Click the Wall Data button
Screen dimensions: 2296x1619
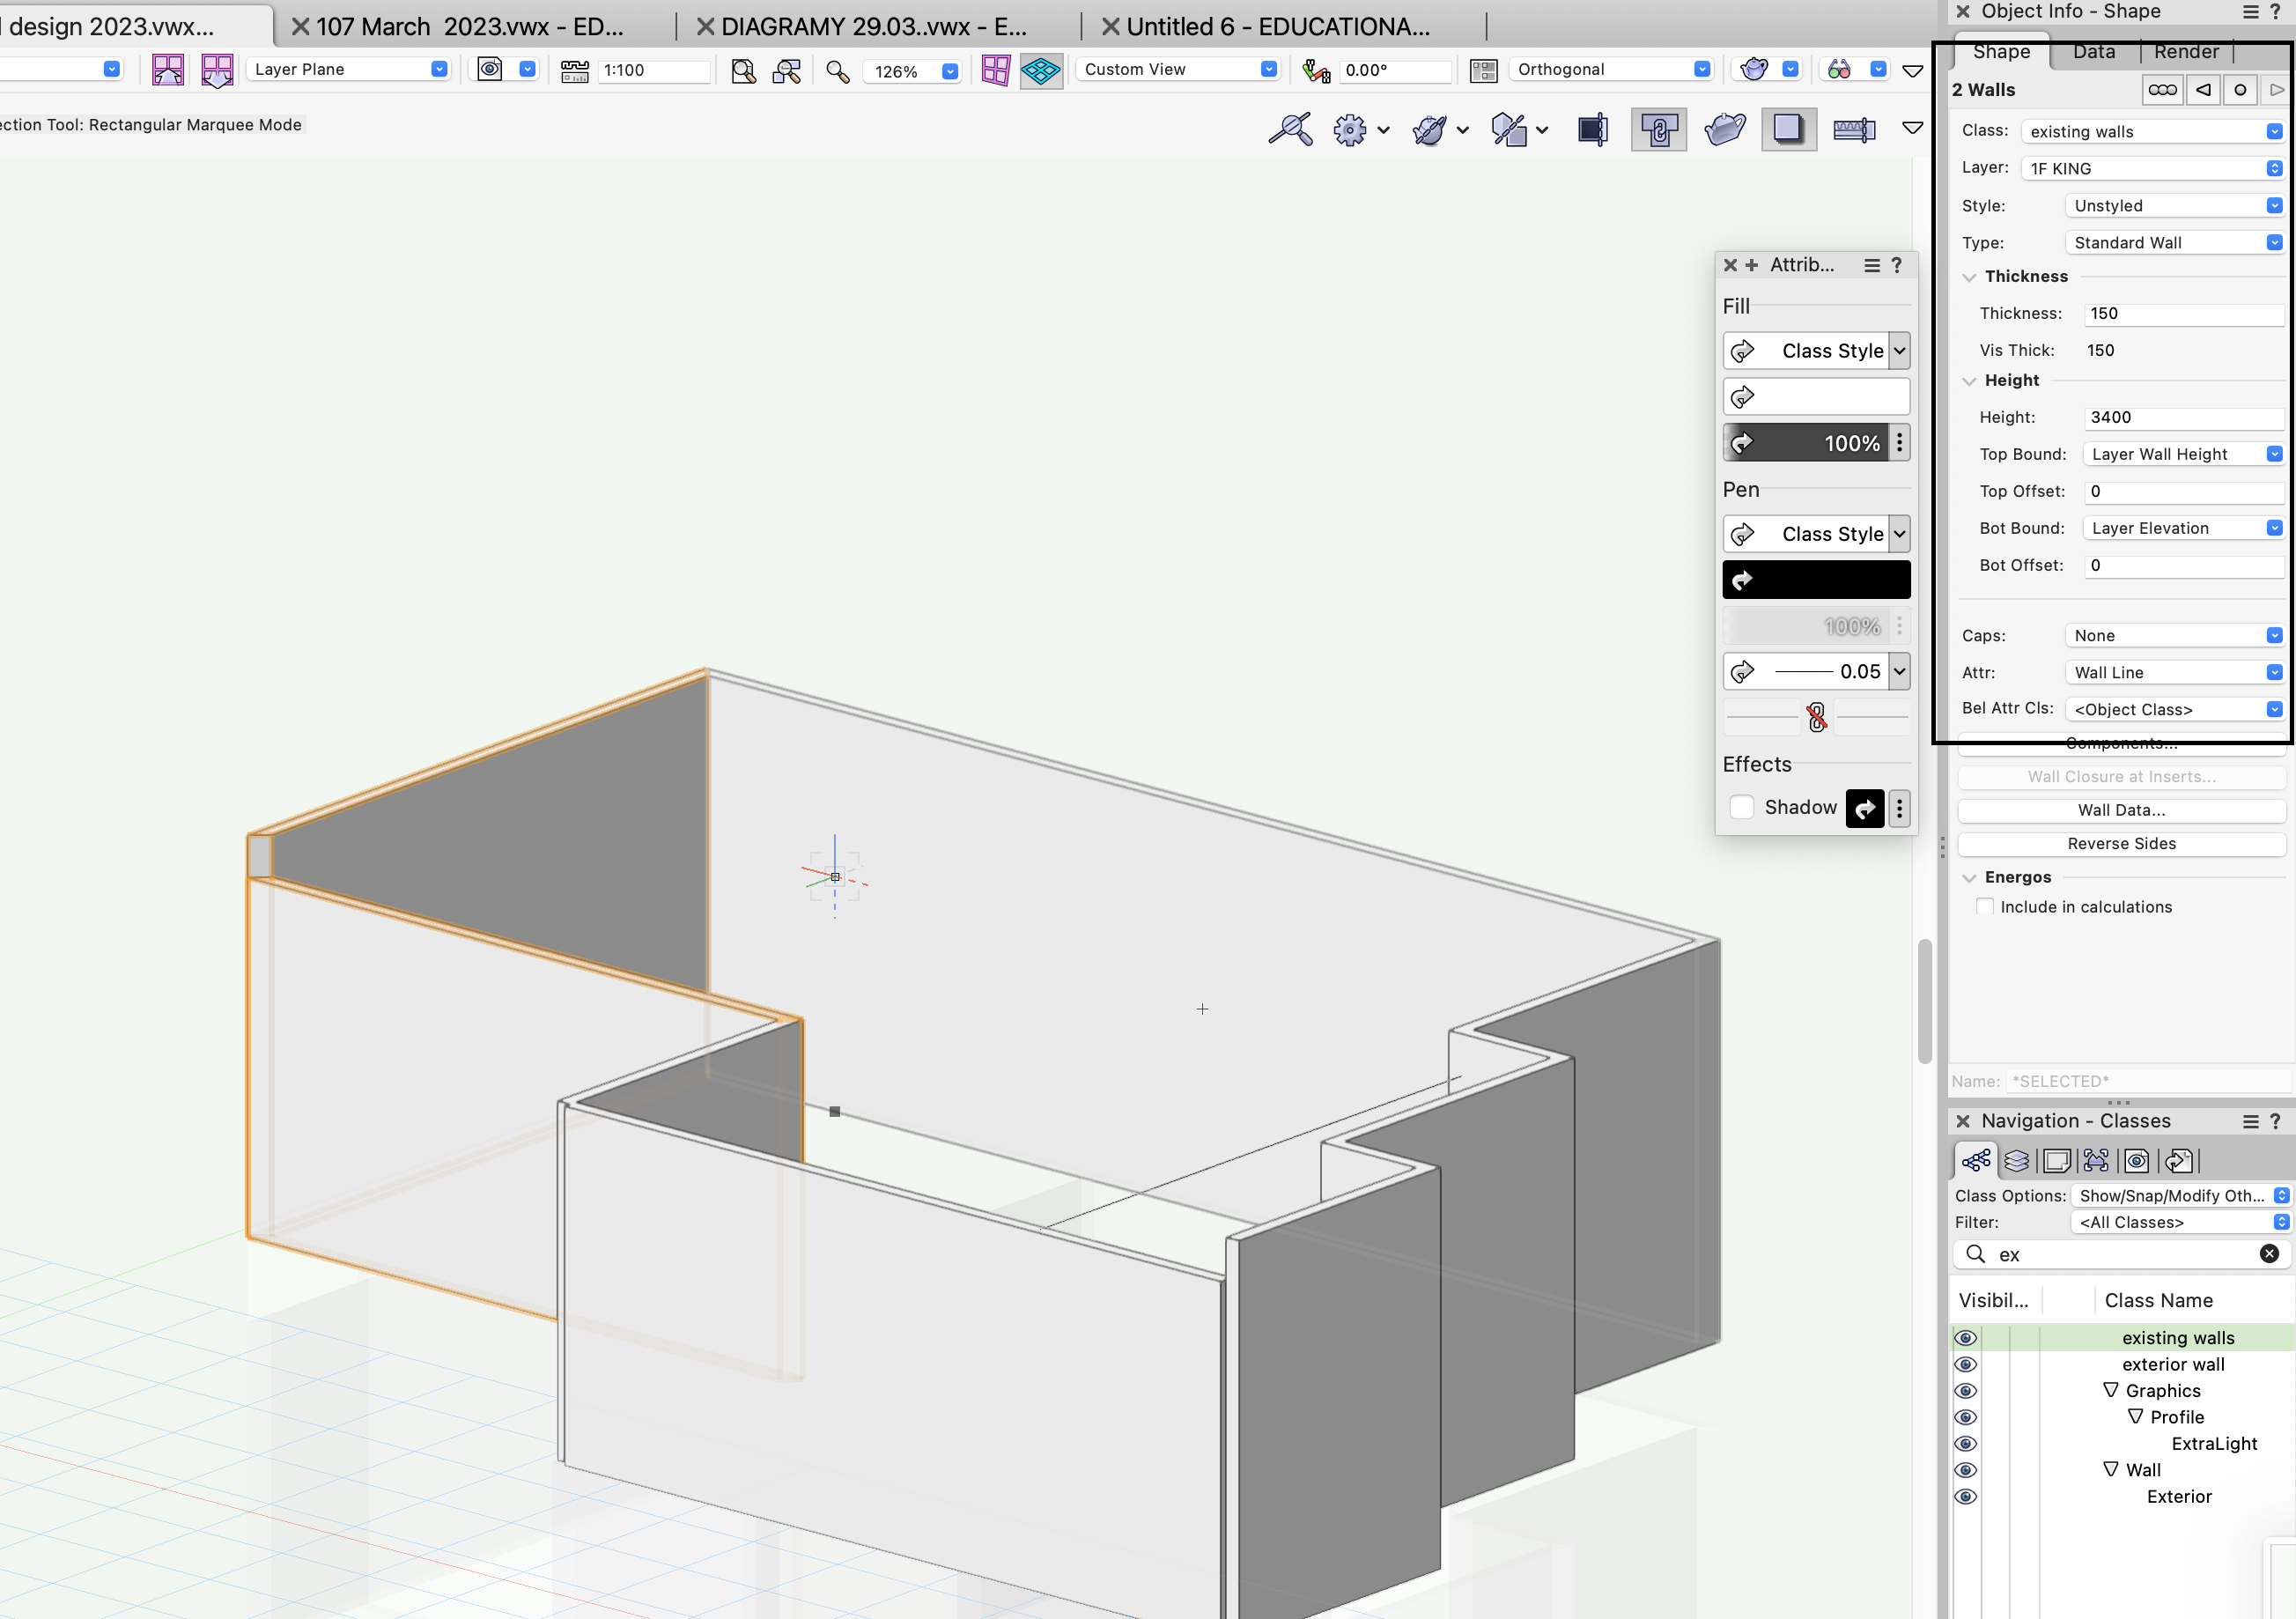2120,810
